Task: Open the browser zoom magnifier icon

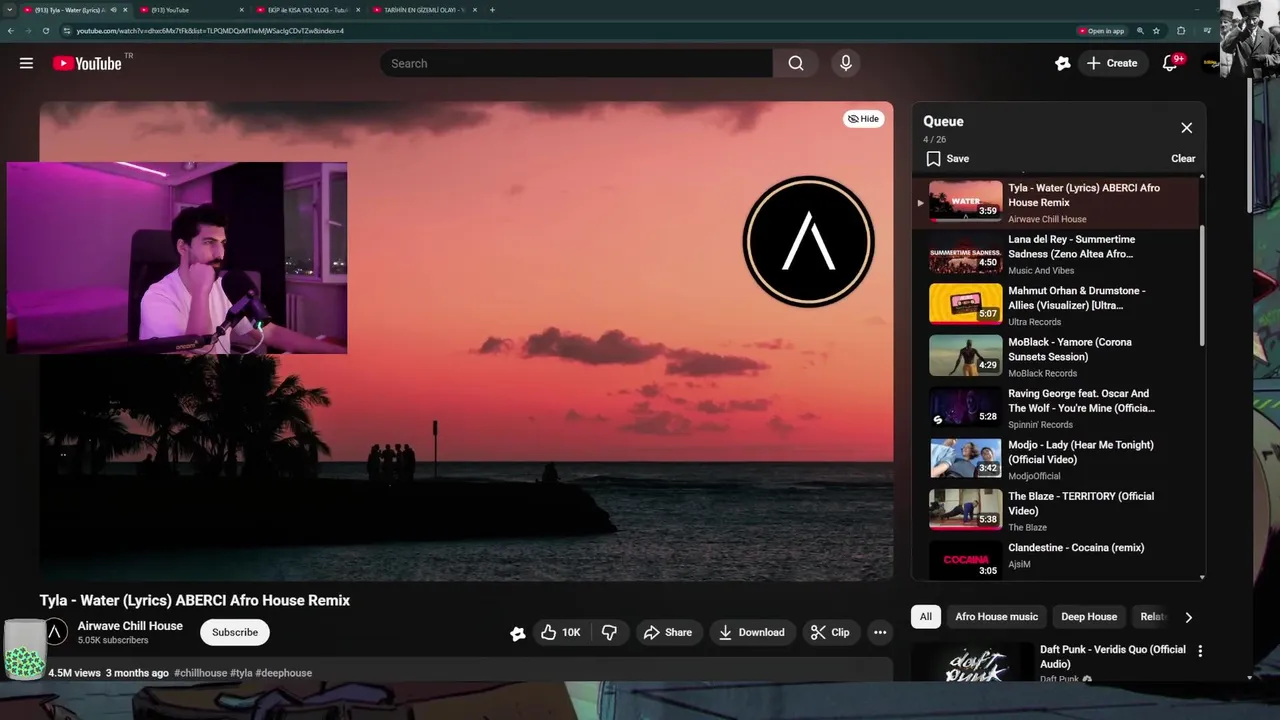Action: click(x=1140, y=31)
